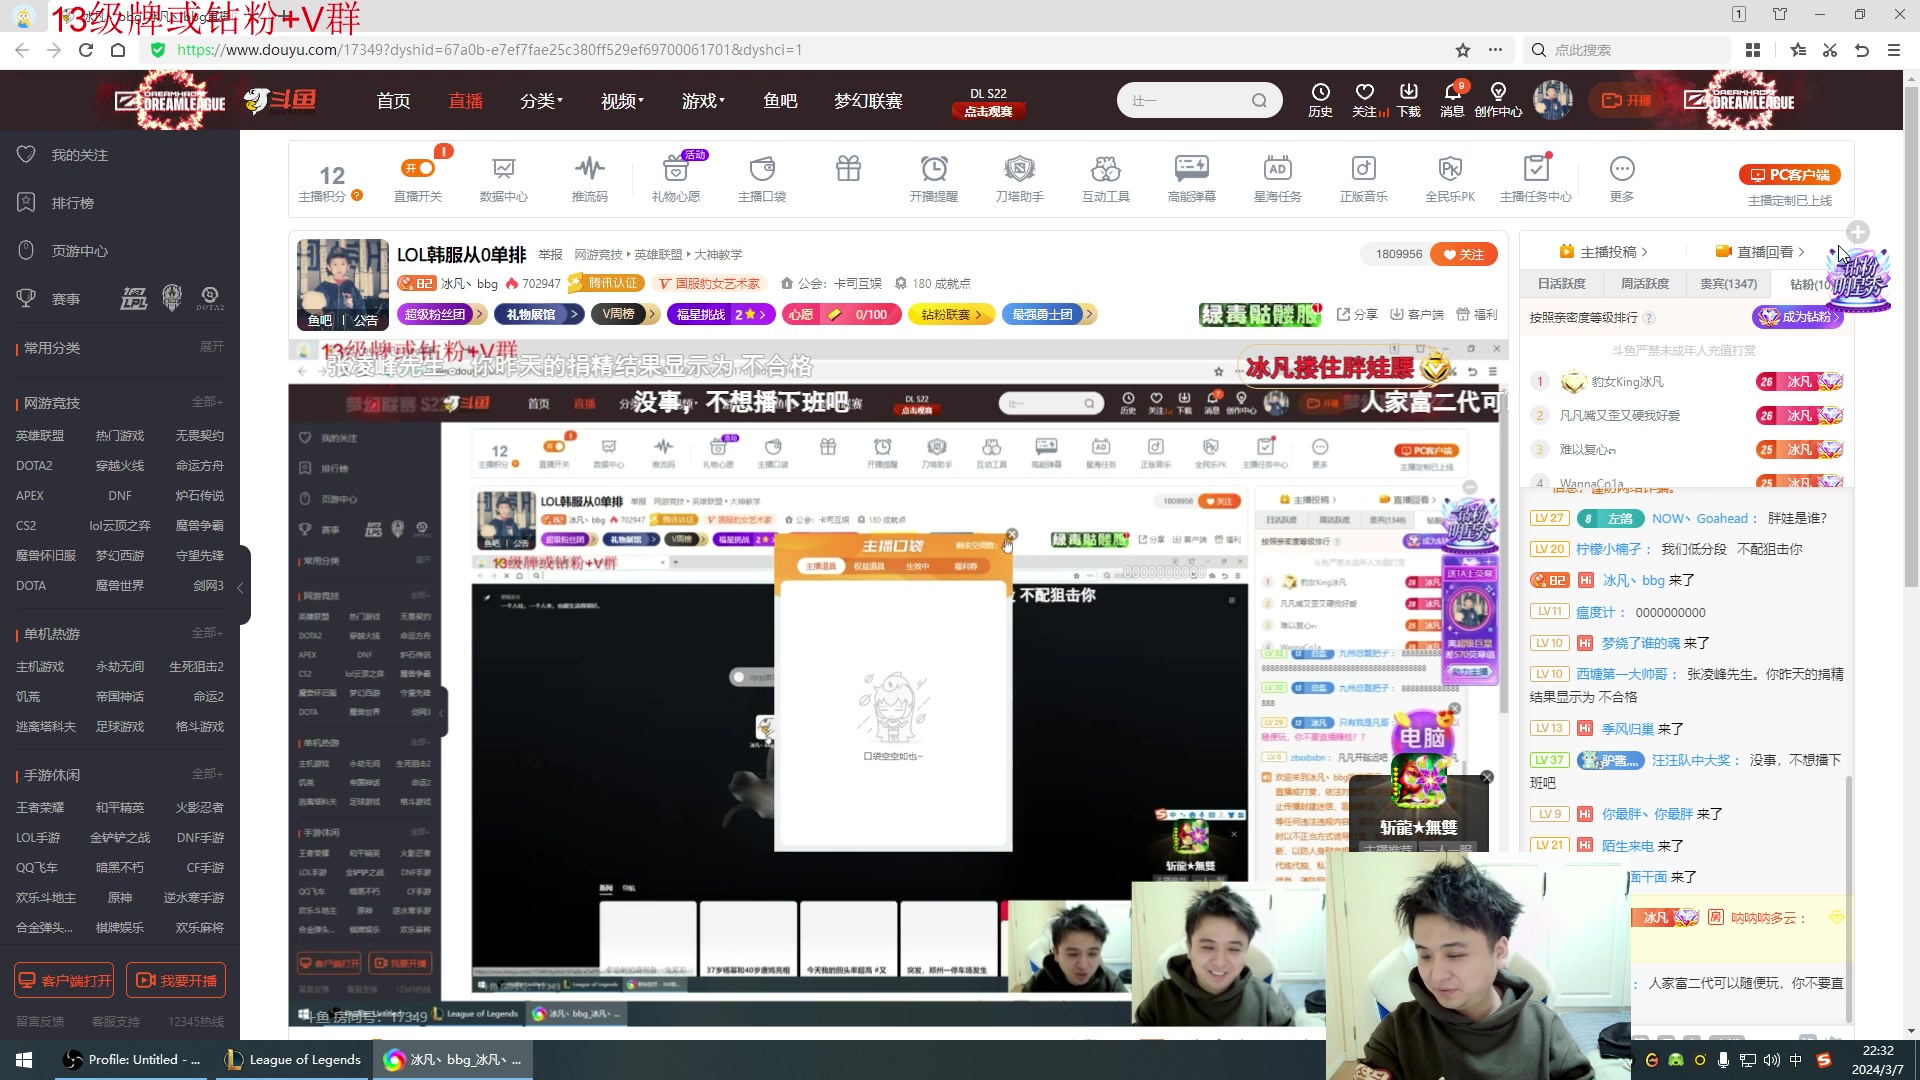Screen dimensions: 1920x1080
Task: Click 关注 follow button next to 1809956
Action: pyautogui.click(x=1463, y=254)
